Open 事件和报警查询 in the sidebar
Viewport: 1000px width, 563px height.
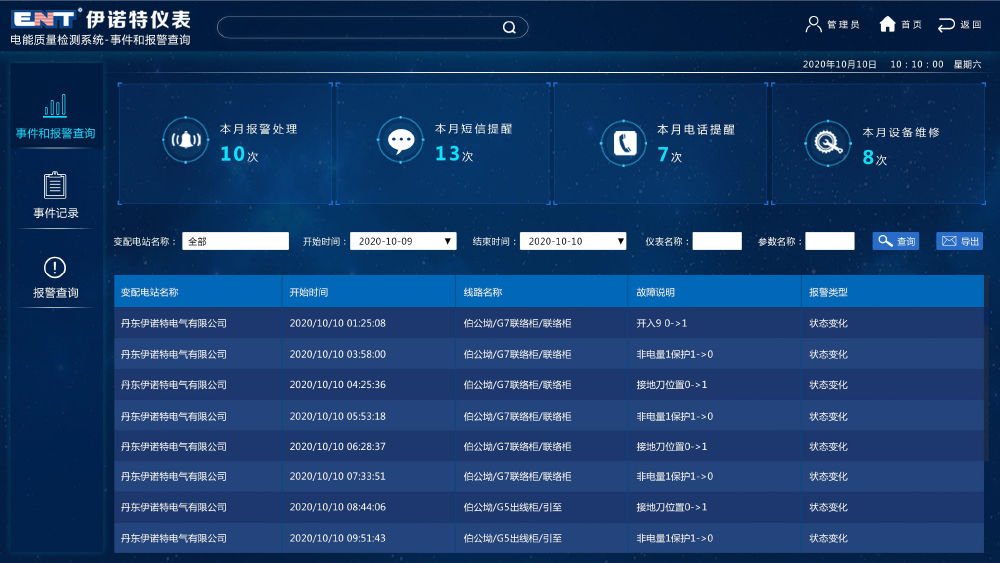coord(56,116)
